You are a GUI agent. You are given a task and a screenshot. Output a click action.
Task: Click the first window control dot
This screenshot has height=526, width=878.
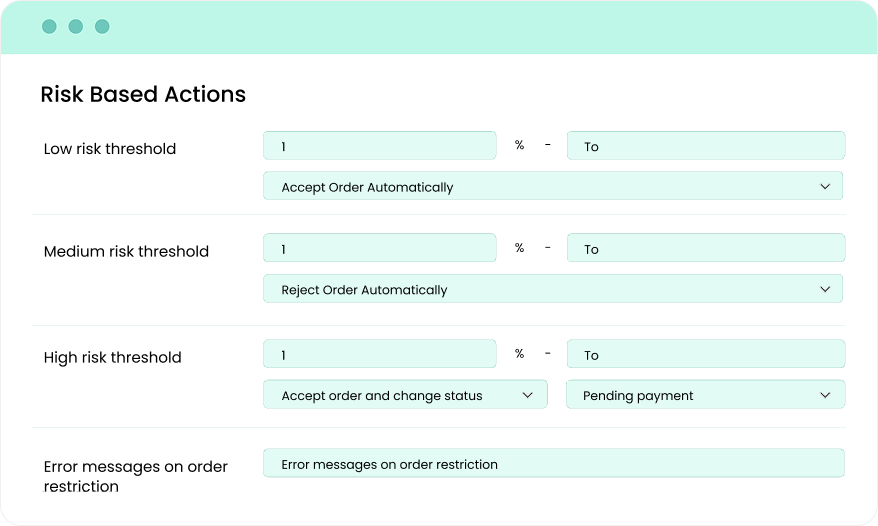(x=49, y=27)
